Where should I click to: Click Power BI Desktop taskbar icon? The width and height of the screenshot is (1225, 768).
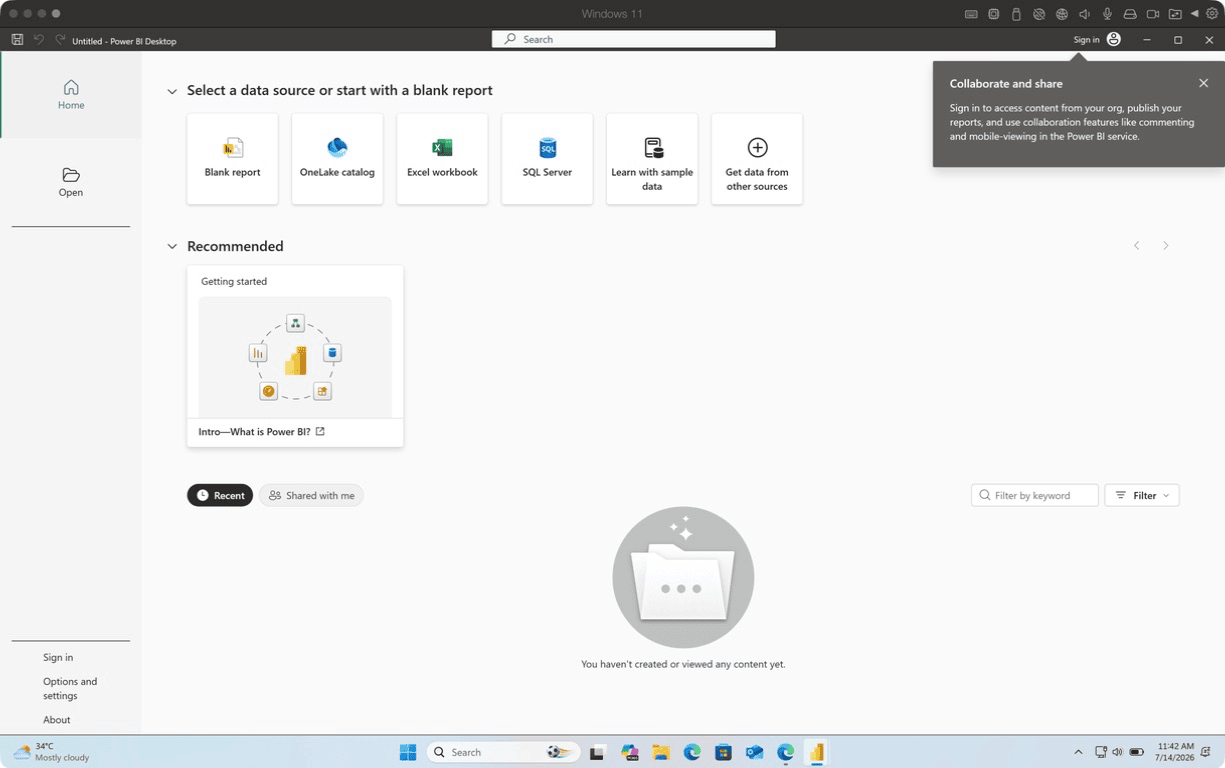point(817,752)
